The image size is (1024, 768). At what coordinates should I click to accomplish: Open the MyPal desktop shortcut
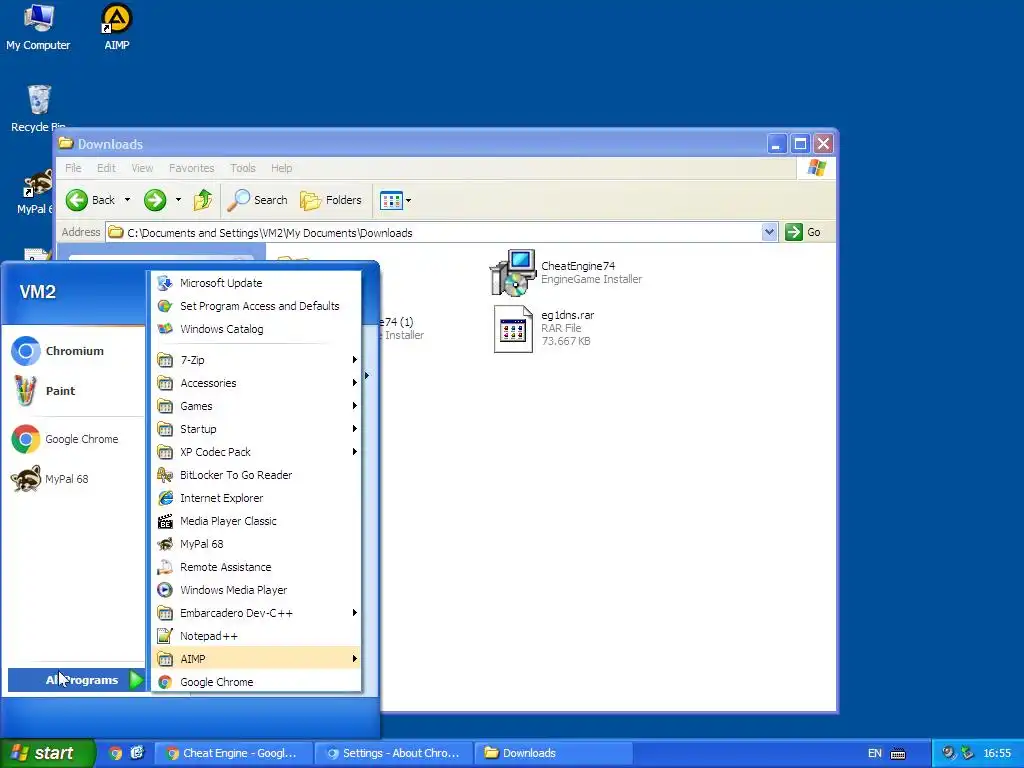coord(34,191)
